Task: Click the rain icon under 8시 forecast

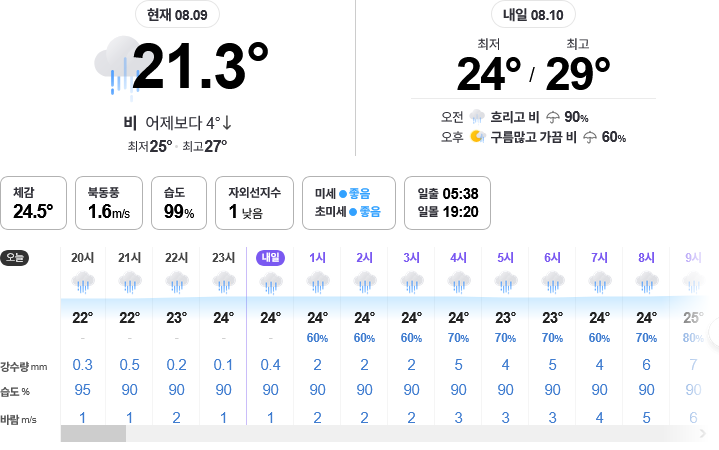Action: point(647,282)
